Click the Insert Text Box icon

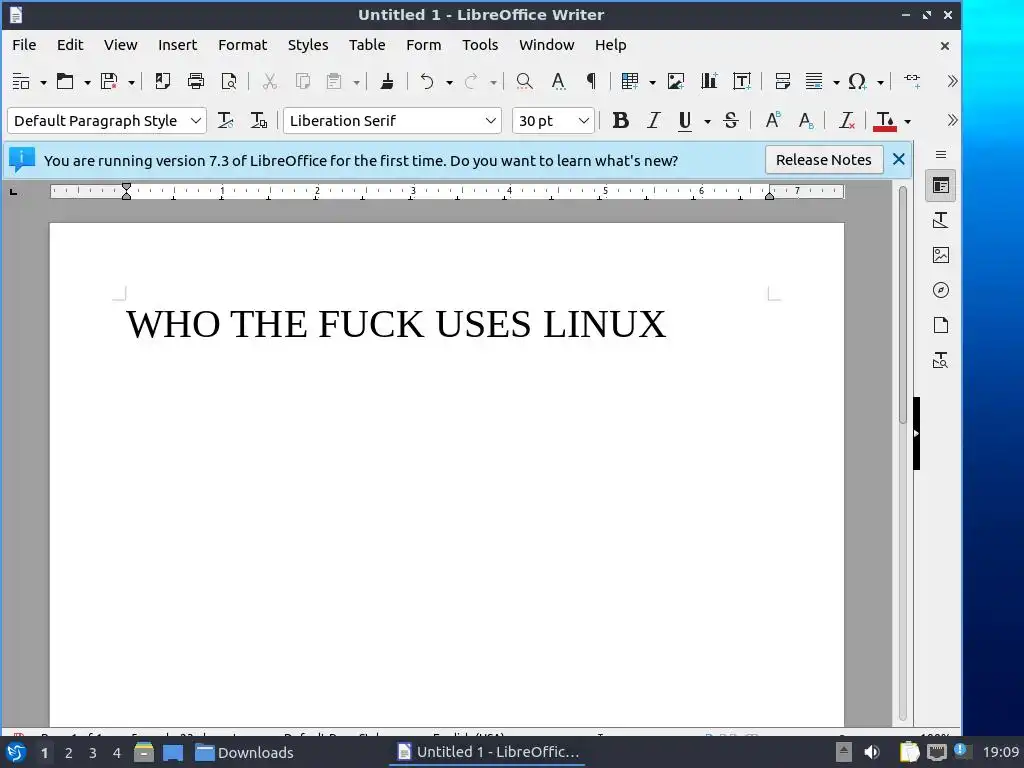742,81
